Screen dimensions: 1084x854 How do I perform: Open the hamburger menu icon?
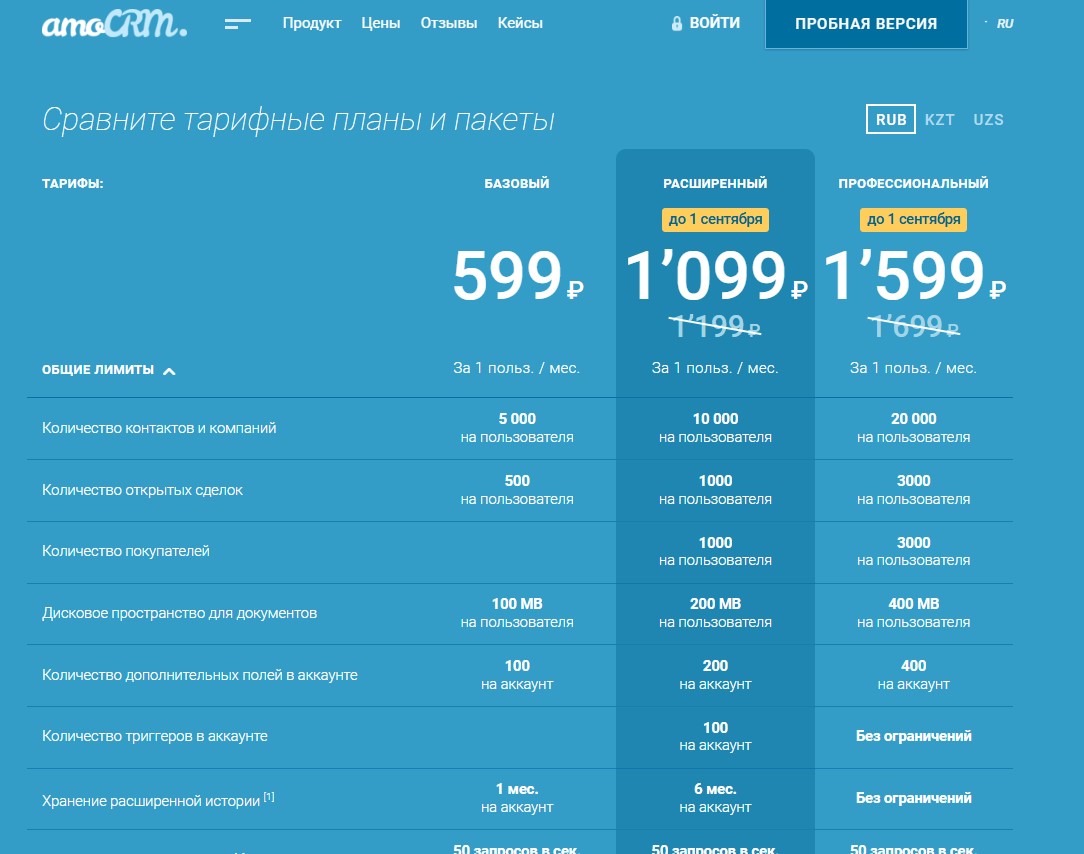[237, 24]
